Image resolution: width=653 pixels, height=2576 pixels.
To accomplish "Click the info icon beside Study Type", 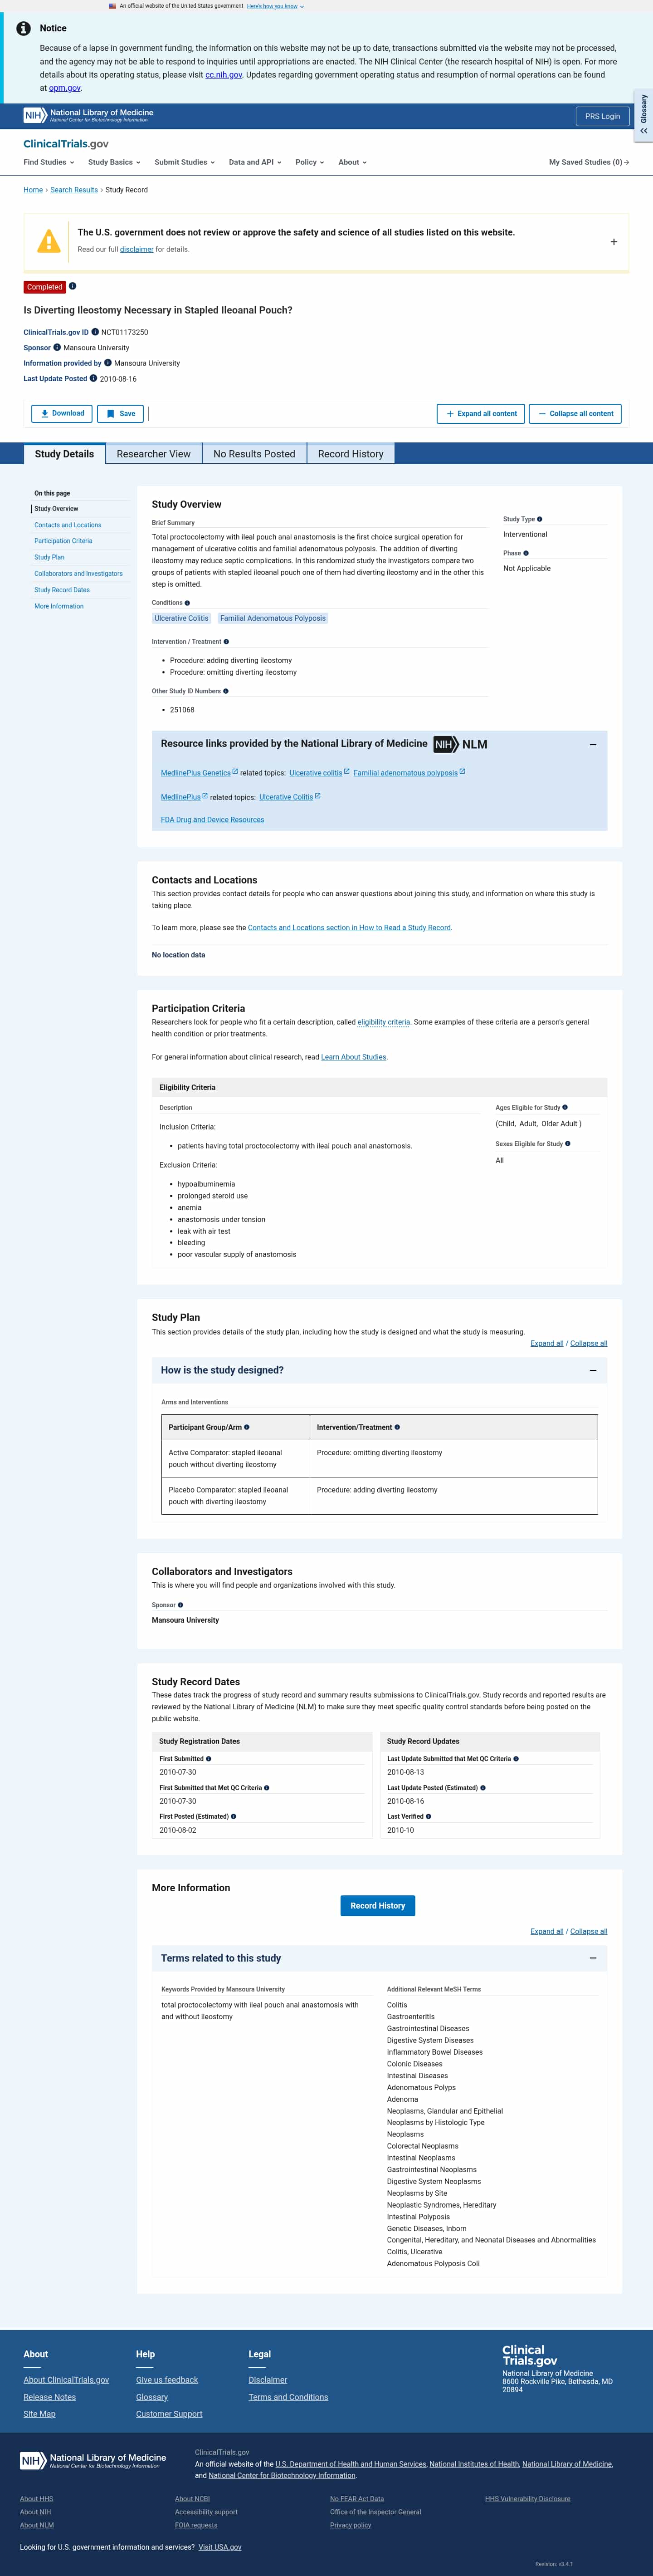I will pos(540,519).
